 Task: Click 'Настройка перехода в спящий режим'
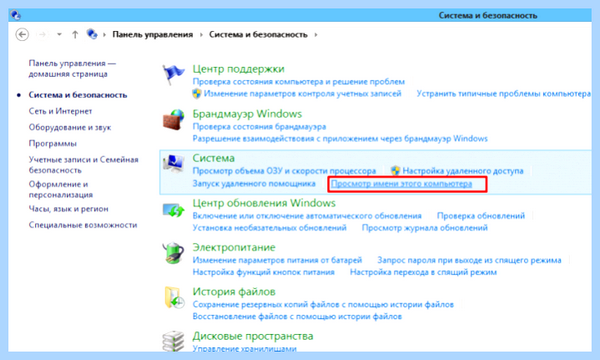423,272
